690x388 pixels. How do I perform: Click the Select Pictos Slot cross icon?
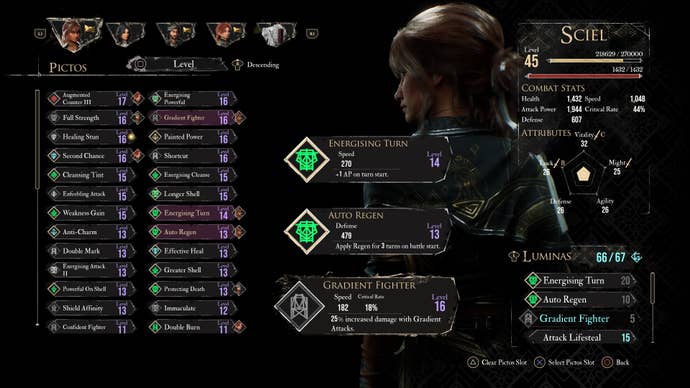(540, 362)
